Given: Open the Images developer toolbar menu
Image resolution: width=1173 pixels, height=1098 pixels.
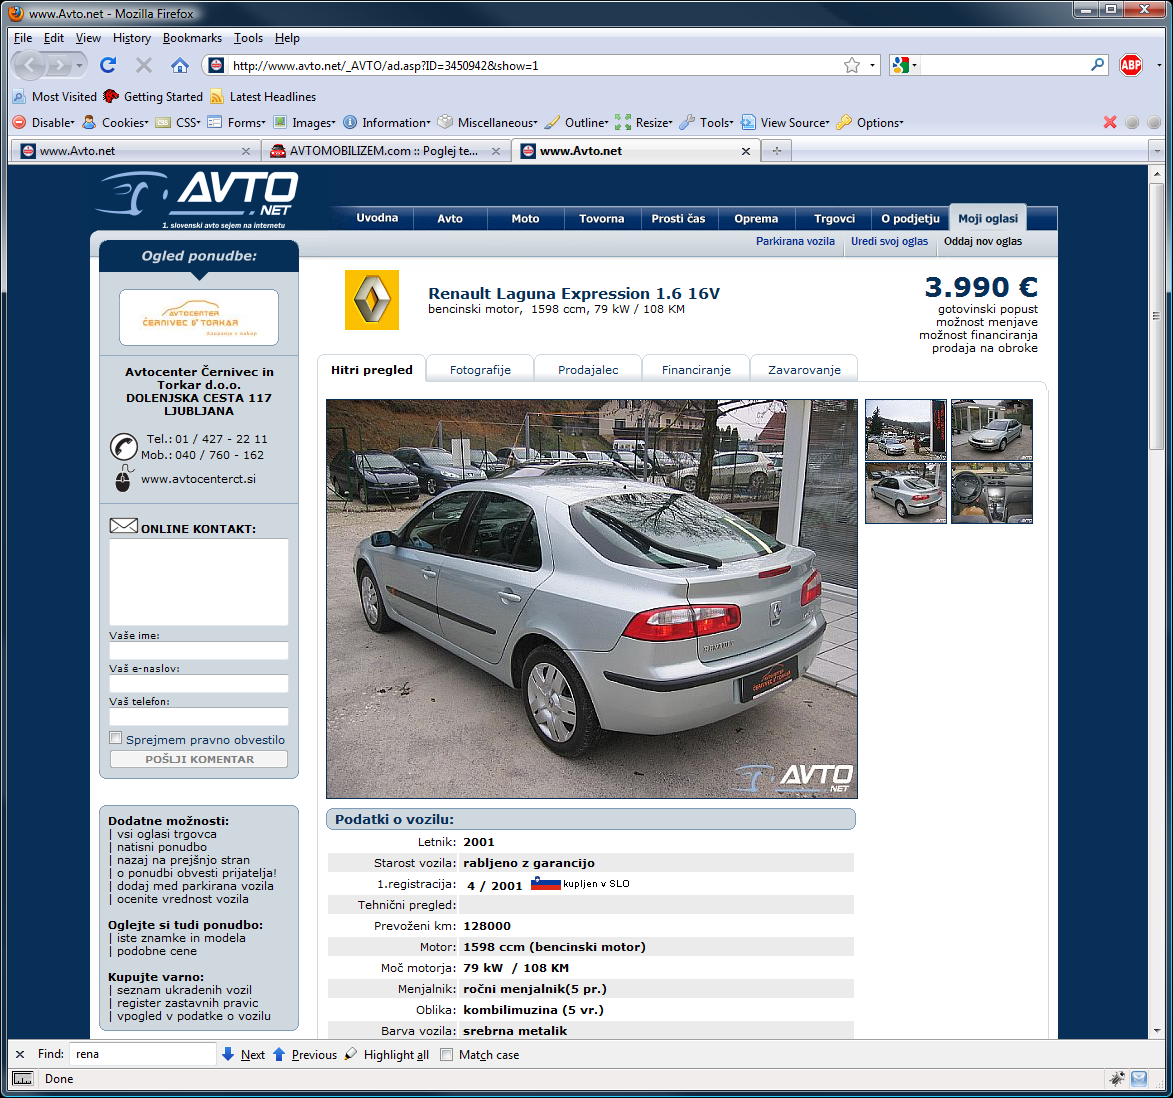Looking at the screenshot, I should (x=304, y=123).
